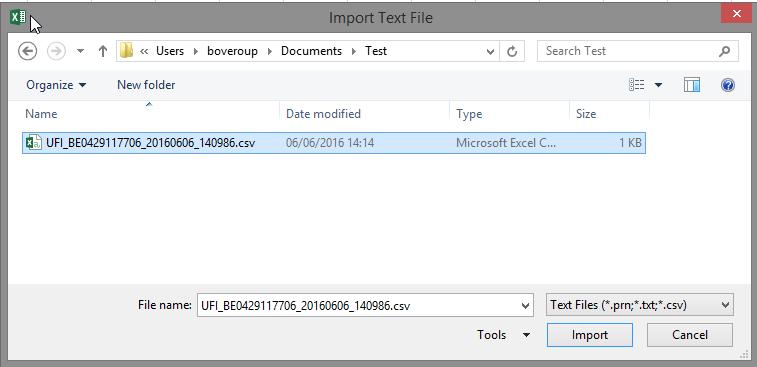Click the CSV file icon in list
The width and height of the screenshot is (757, 367).
click(x=34, y=143)
